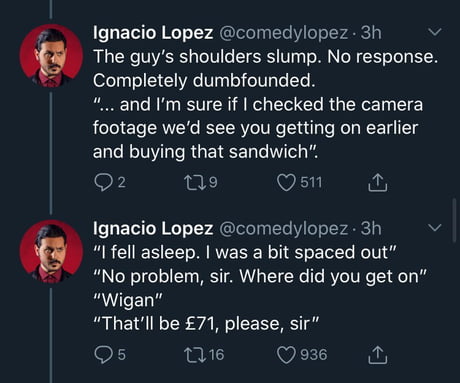Reply to the 'shoulders slump' tweet
Viewport: 460px width, 383px height.
click(103, 183)
